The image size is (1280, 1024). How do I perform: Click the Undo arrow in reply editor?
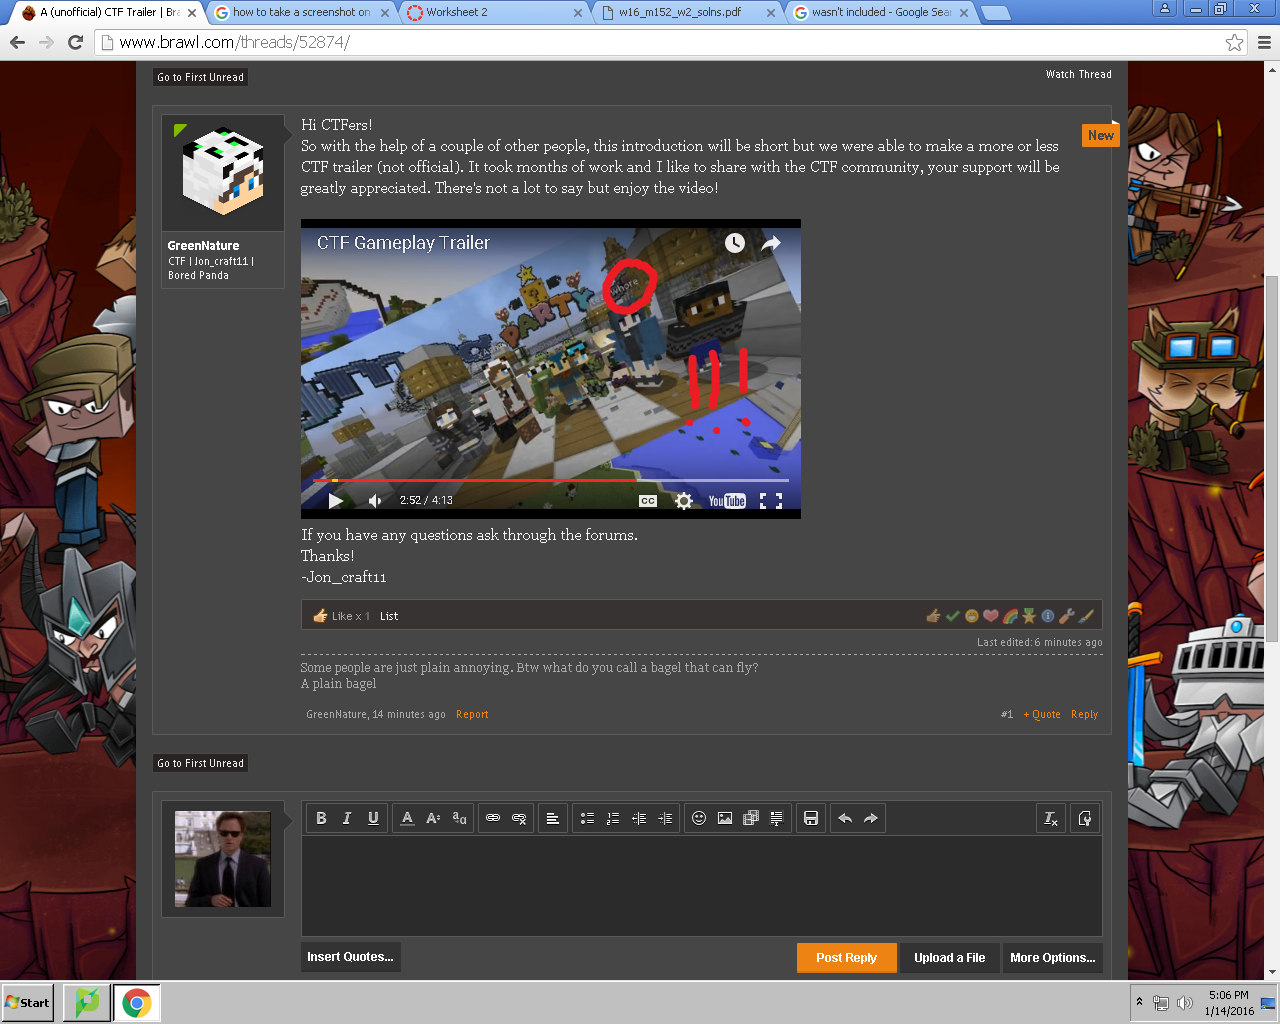[x=845, y=818]
